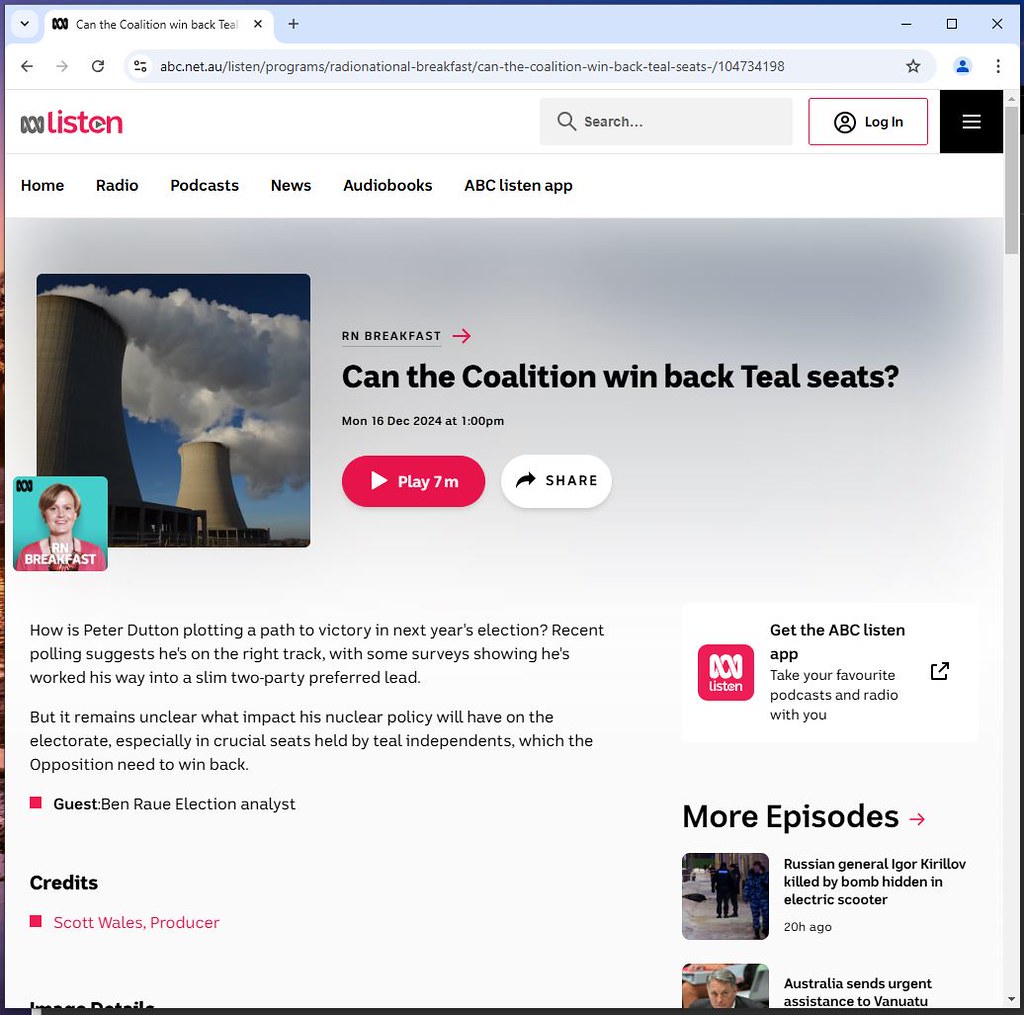Image resolution: width=1024 pixels, height=1015 pixels.
Task: Open the Chrome profile avatar
Action: pyautogui.click(x=962, y=66)
